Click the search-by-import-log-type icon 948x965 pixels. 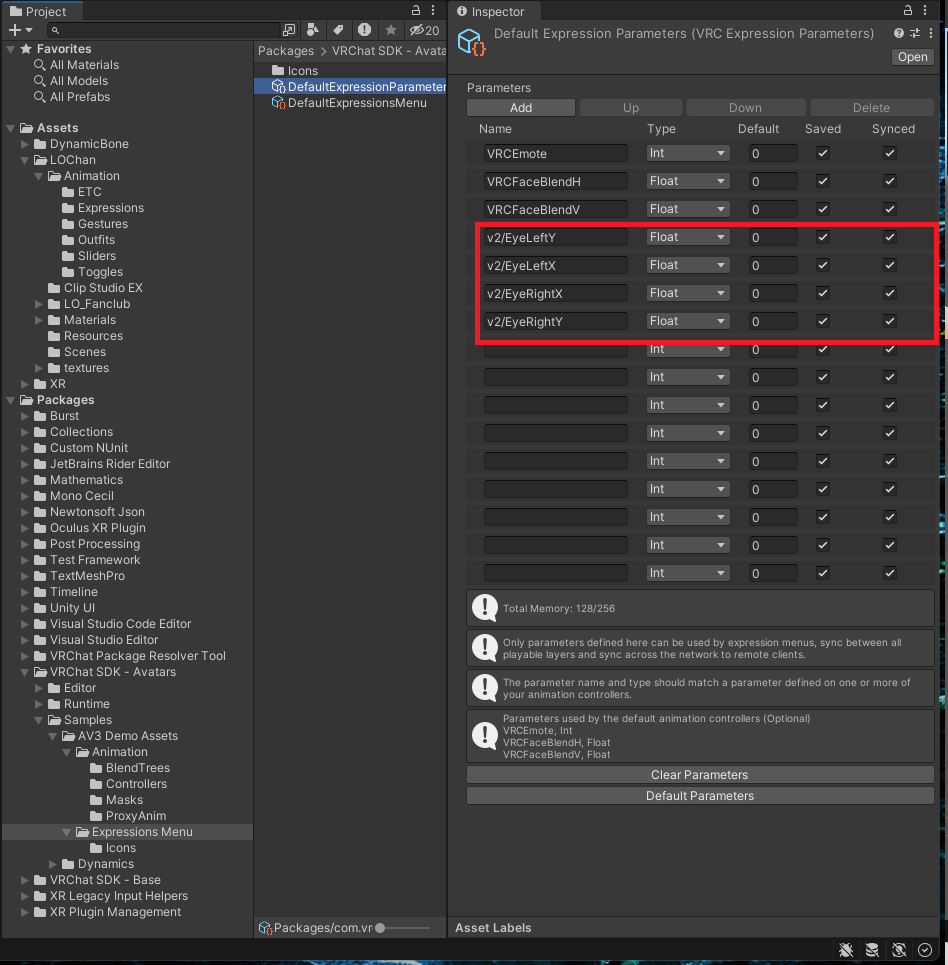pyautogui.click(x=364, y=30)
